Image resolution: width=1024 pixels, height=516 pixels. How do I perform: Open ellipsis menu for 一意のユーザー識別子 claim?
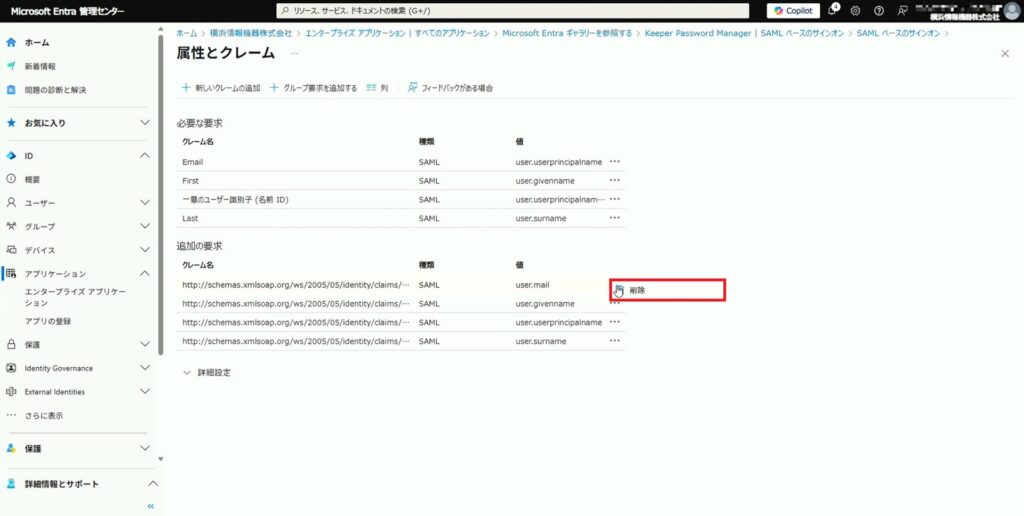pyautogui.click(x=615, y=199)
